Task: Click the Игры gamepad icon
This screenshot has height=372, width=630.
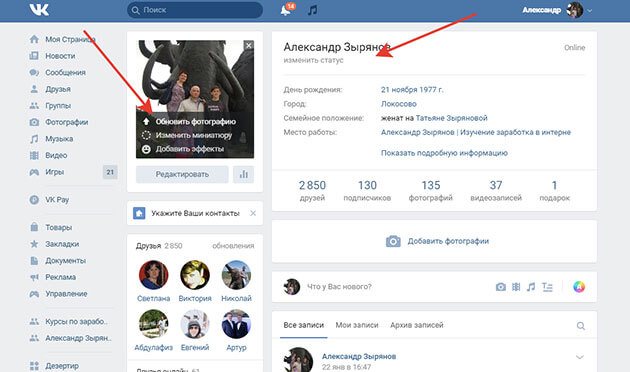Action: tap(34, 172)
